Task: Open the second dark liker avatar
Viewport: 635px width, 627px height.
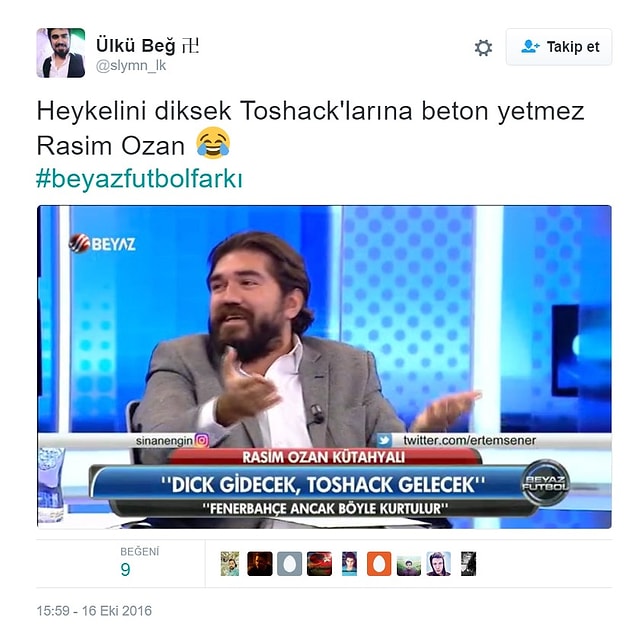Action: (260, 563)
